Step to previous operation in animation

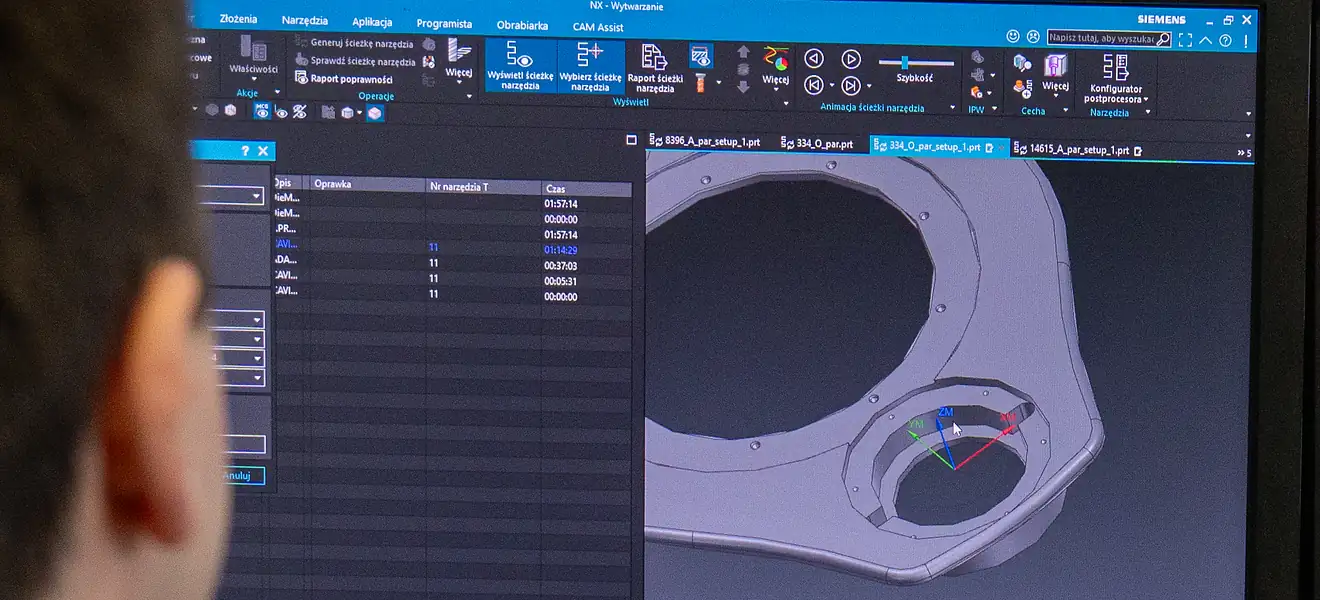pyautogui.click(x=813, y=85)
